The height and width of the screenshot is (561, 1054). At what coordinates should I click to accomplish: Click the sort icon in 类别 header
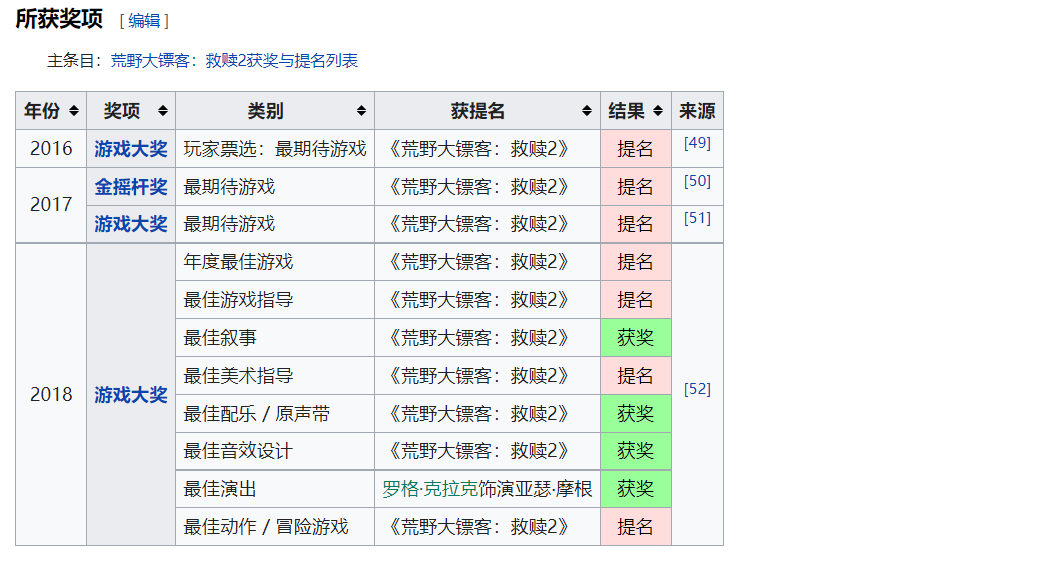(x=361, y=111)
